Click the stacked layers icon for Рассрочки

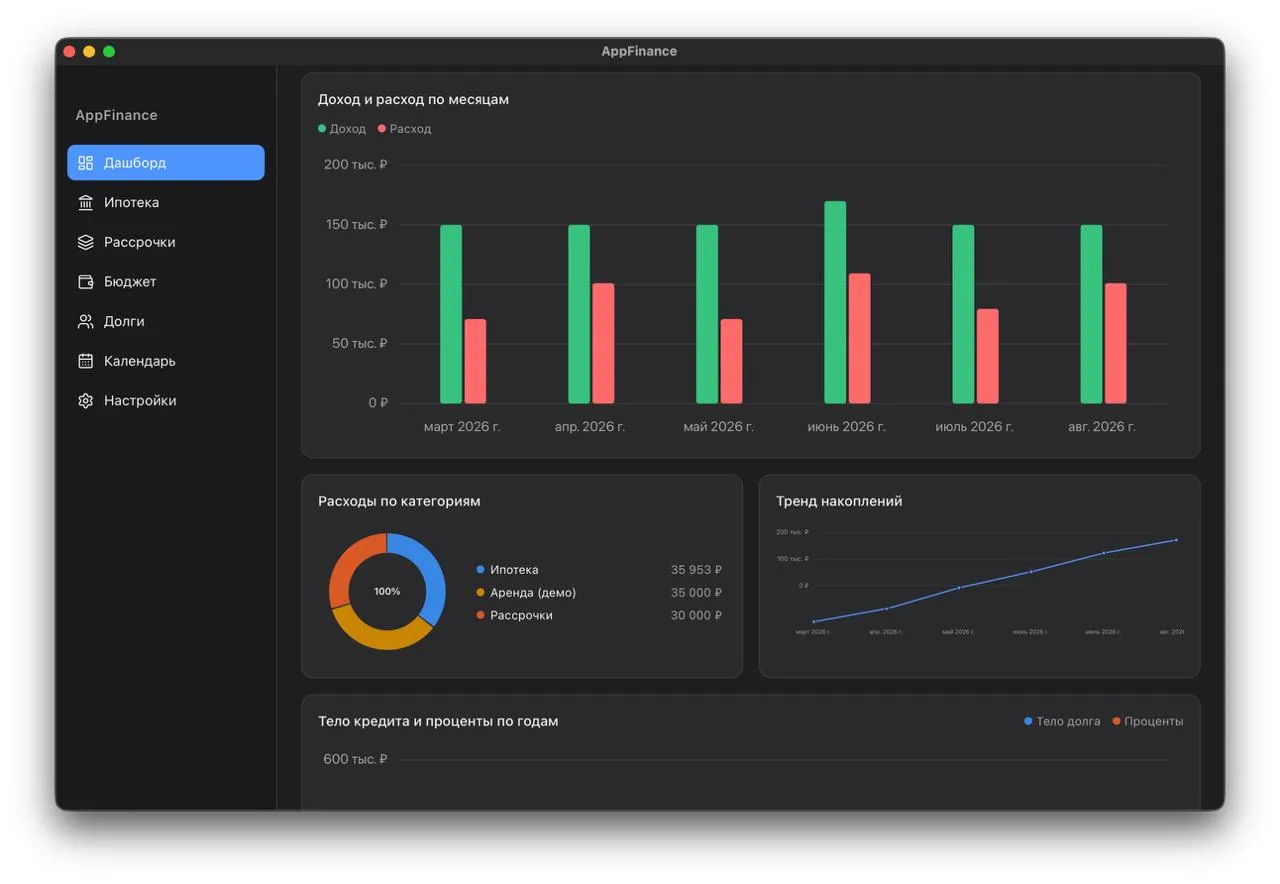tap(86, 242)
